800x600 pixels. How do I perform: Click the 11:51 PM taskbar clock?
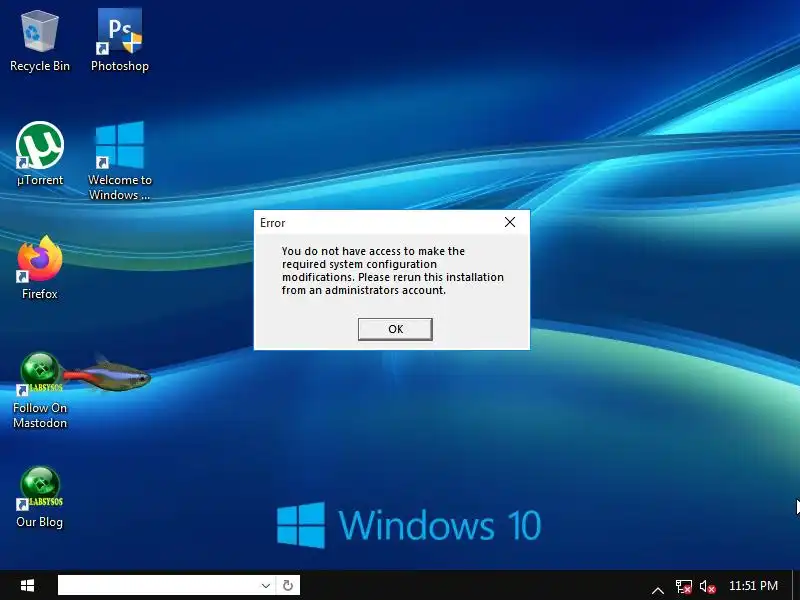pyautogui.click(x=753, y=586)
